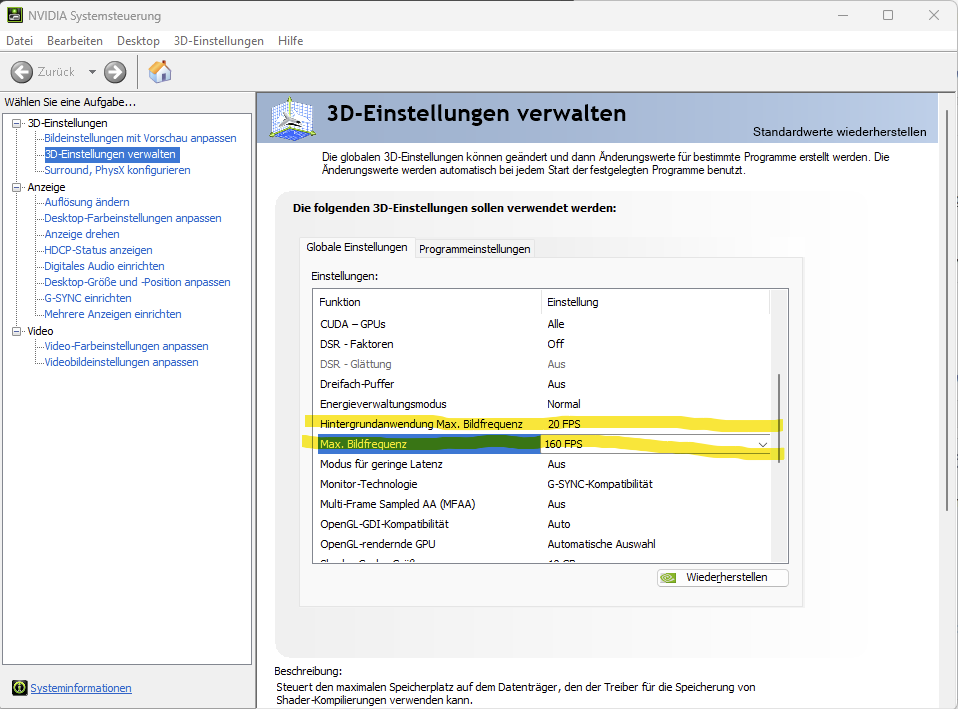Collapse the Anzeige tree node

point(16,187)
